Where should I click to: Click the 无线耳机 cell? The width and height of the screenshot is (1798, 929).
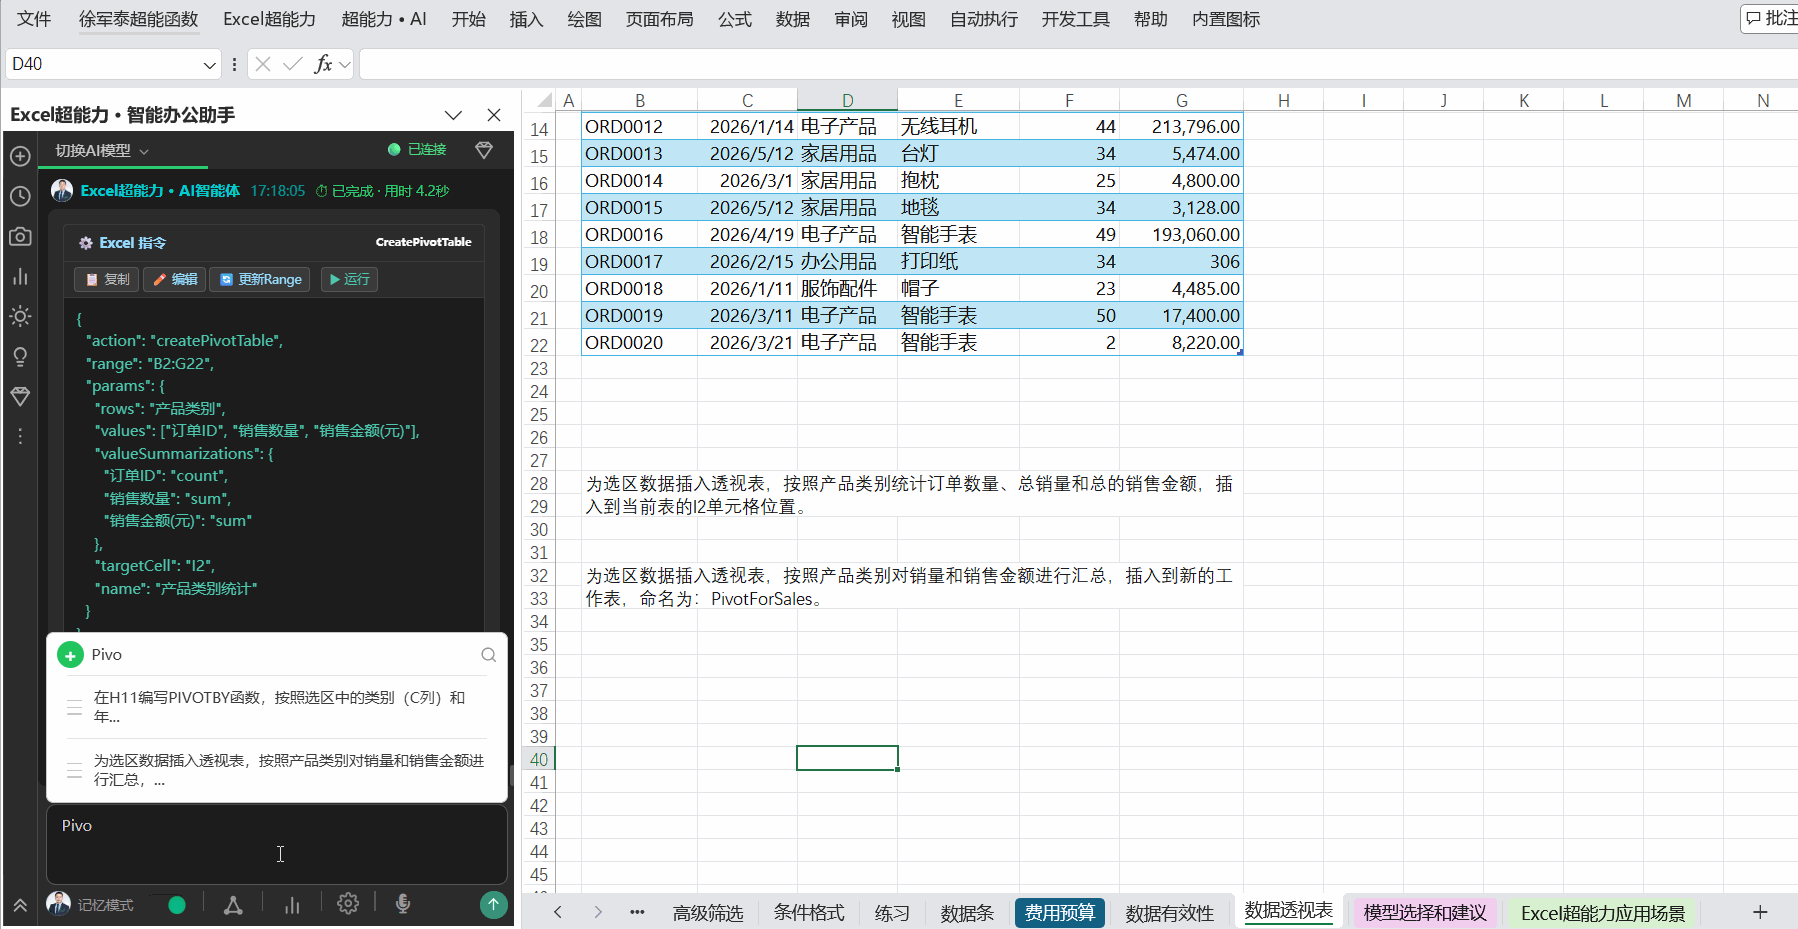coord(958,127)
